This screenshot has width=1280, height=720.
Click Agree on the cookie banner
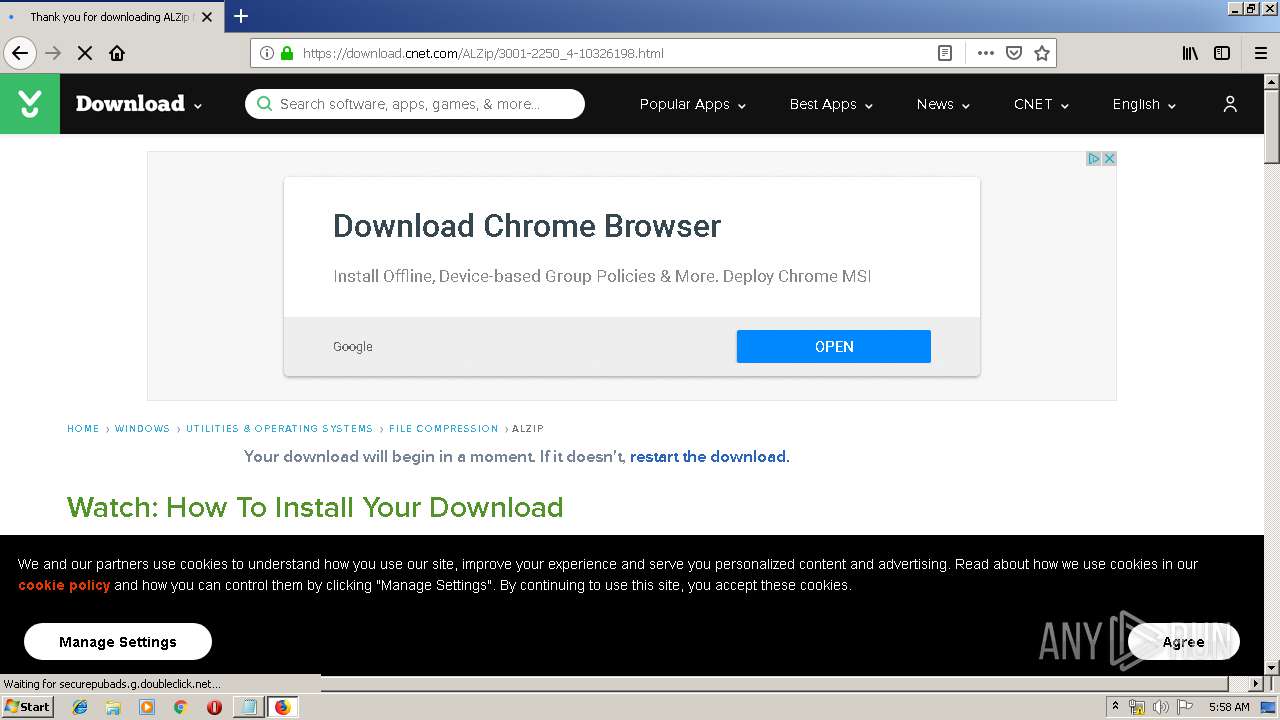pyautogui.click(x=1184, y=642)
